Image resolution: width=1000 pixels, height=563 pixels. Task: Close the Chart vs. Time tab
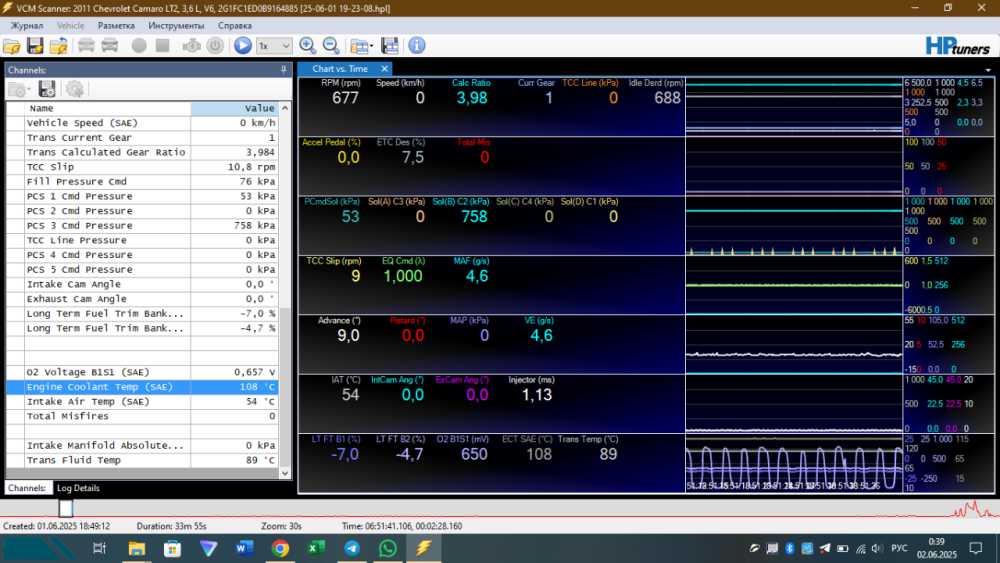click(x=384, y=69)
